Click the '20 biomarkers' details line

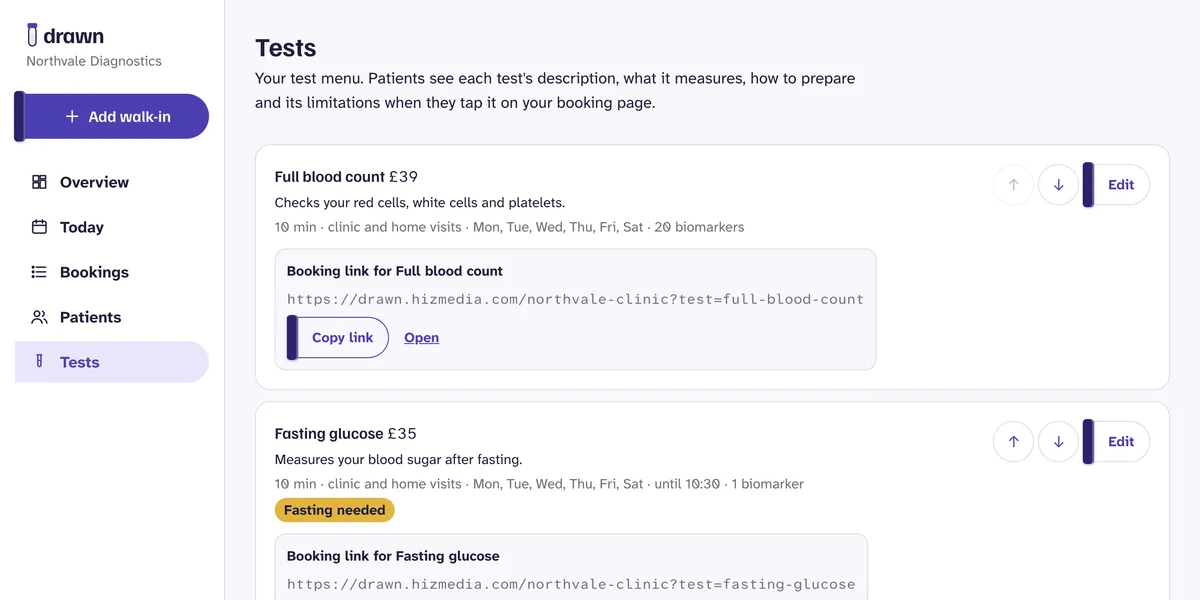[x=510, y=227]
